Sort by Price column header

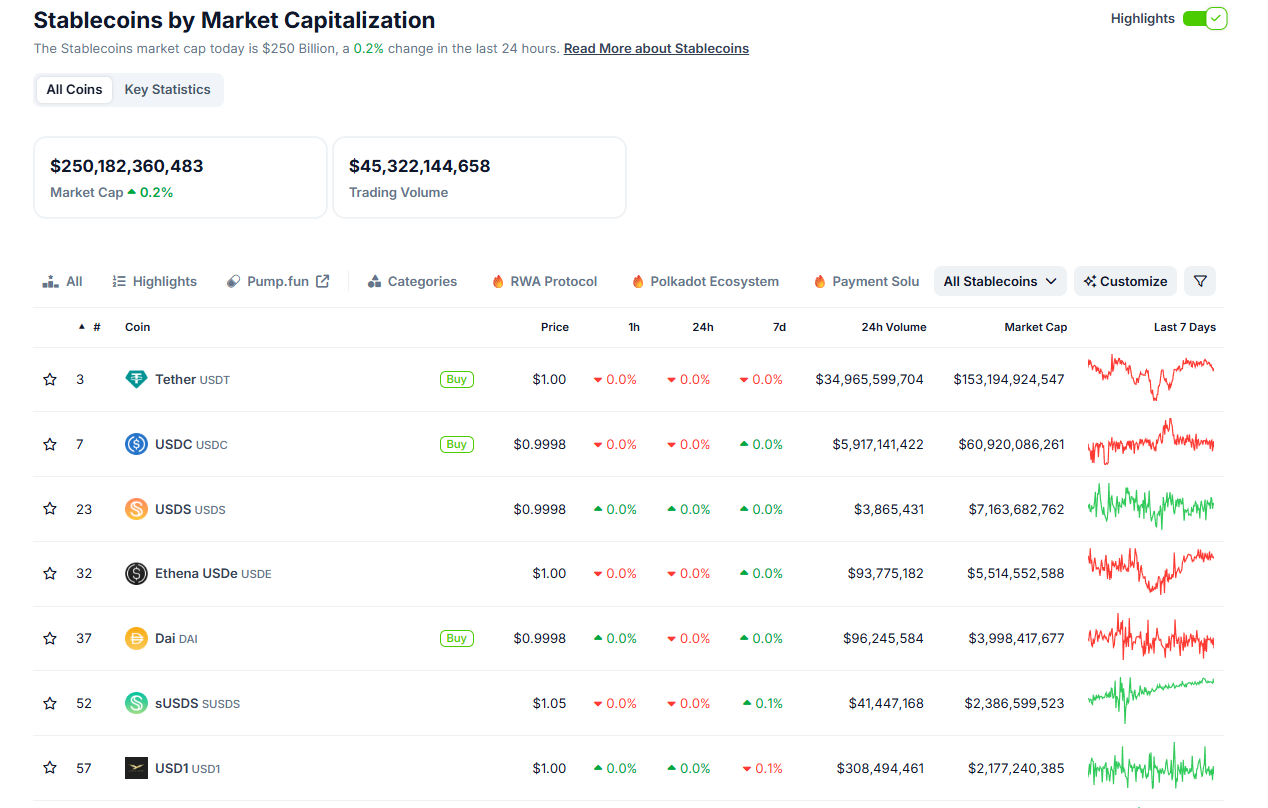(555, 327)
